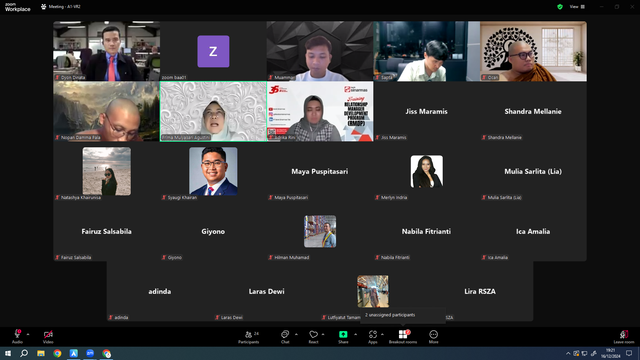This screenshot has height=360, width=640.
Task: Select Muammar's video tile
Action: click(x=320, y=51)
